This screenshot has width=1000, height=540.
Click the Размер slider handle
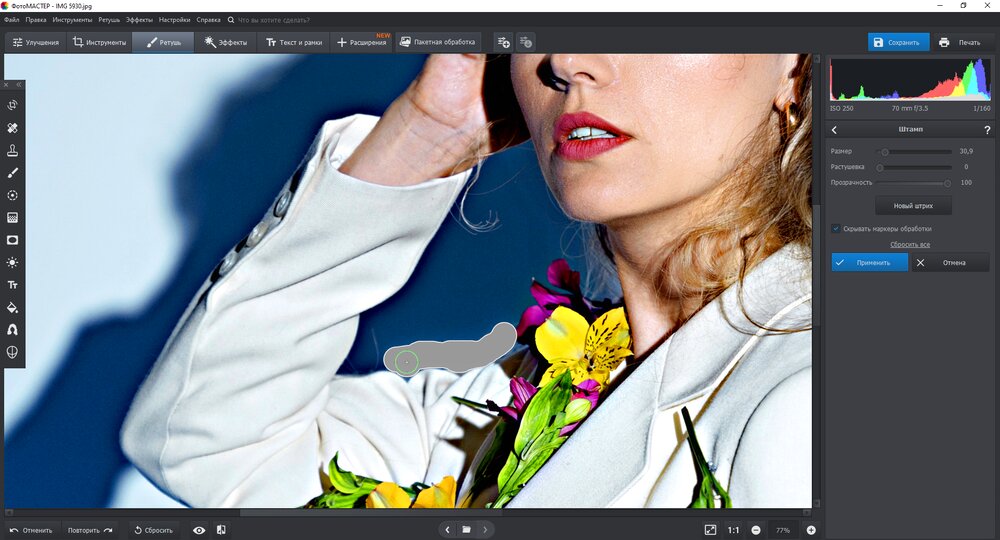coord(885,152)
